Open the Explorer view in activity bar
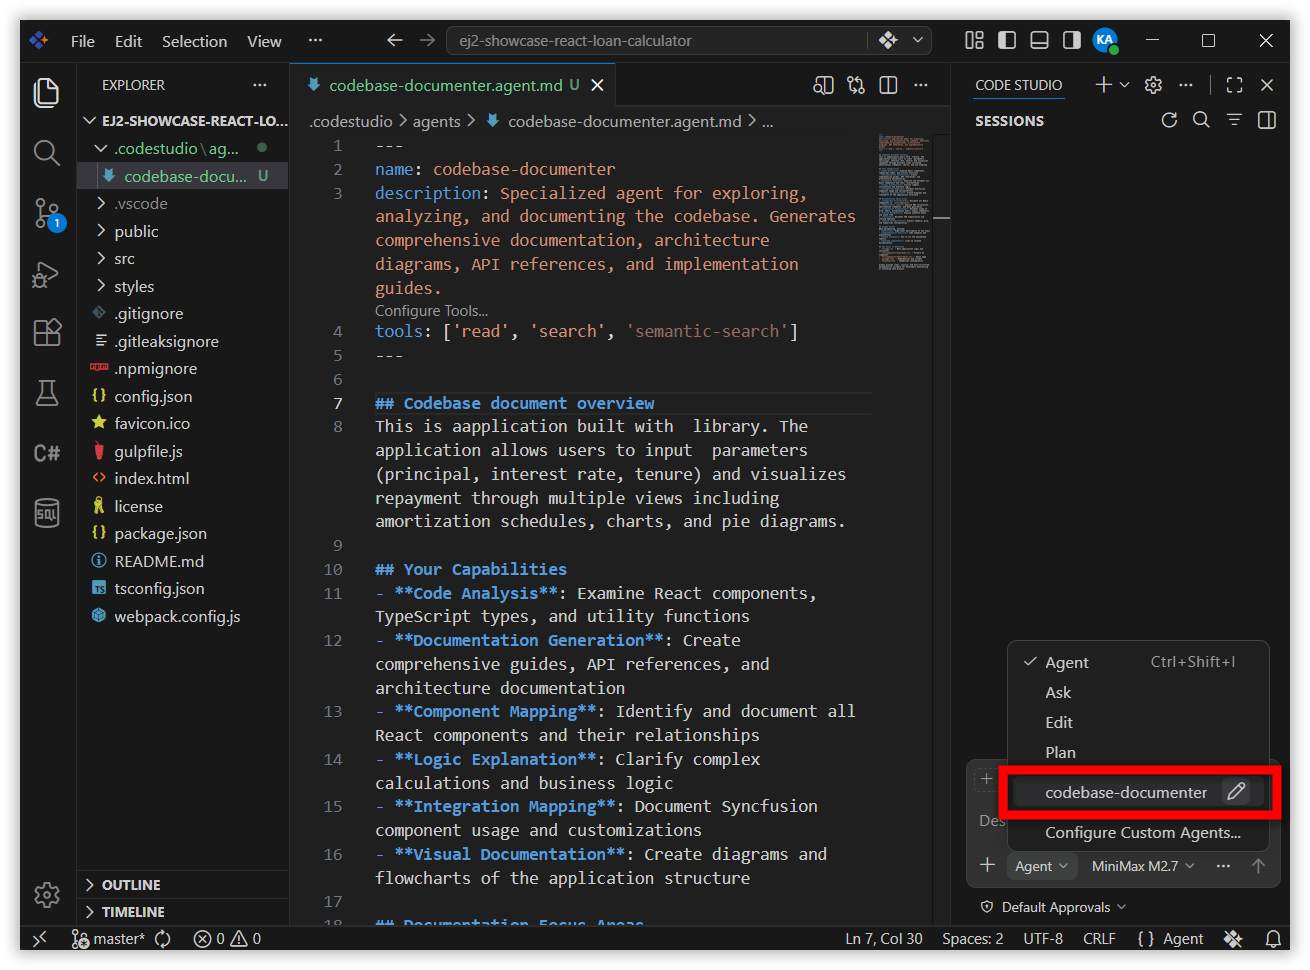Image resolution: width=1310 pixels, height=970 pixels. coord(47,92)
